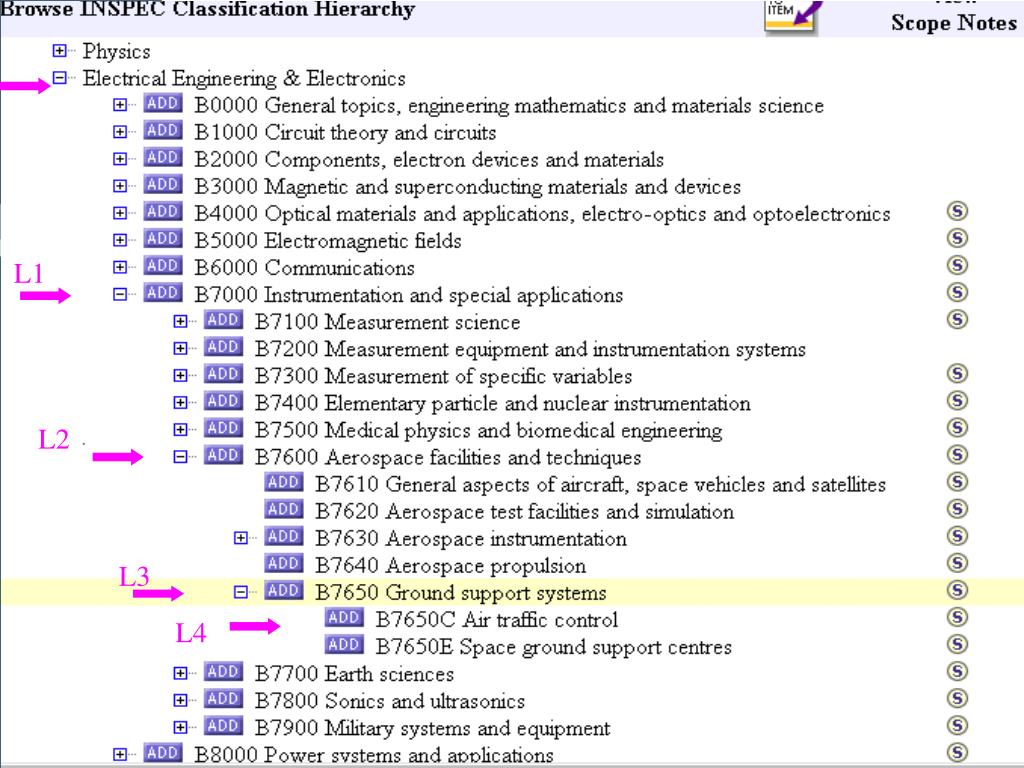
Task: Show scope note for B7300 Measurement of specific variables
Action: (x=957, y=374)
